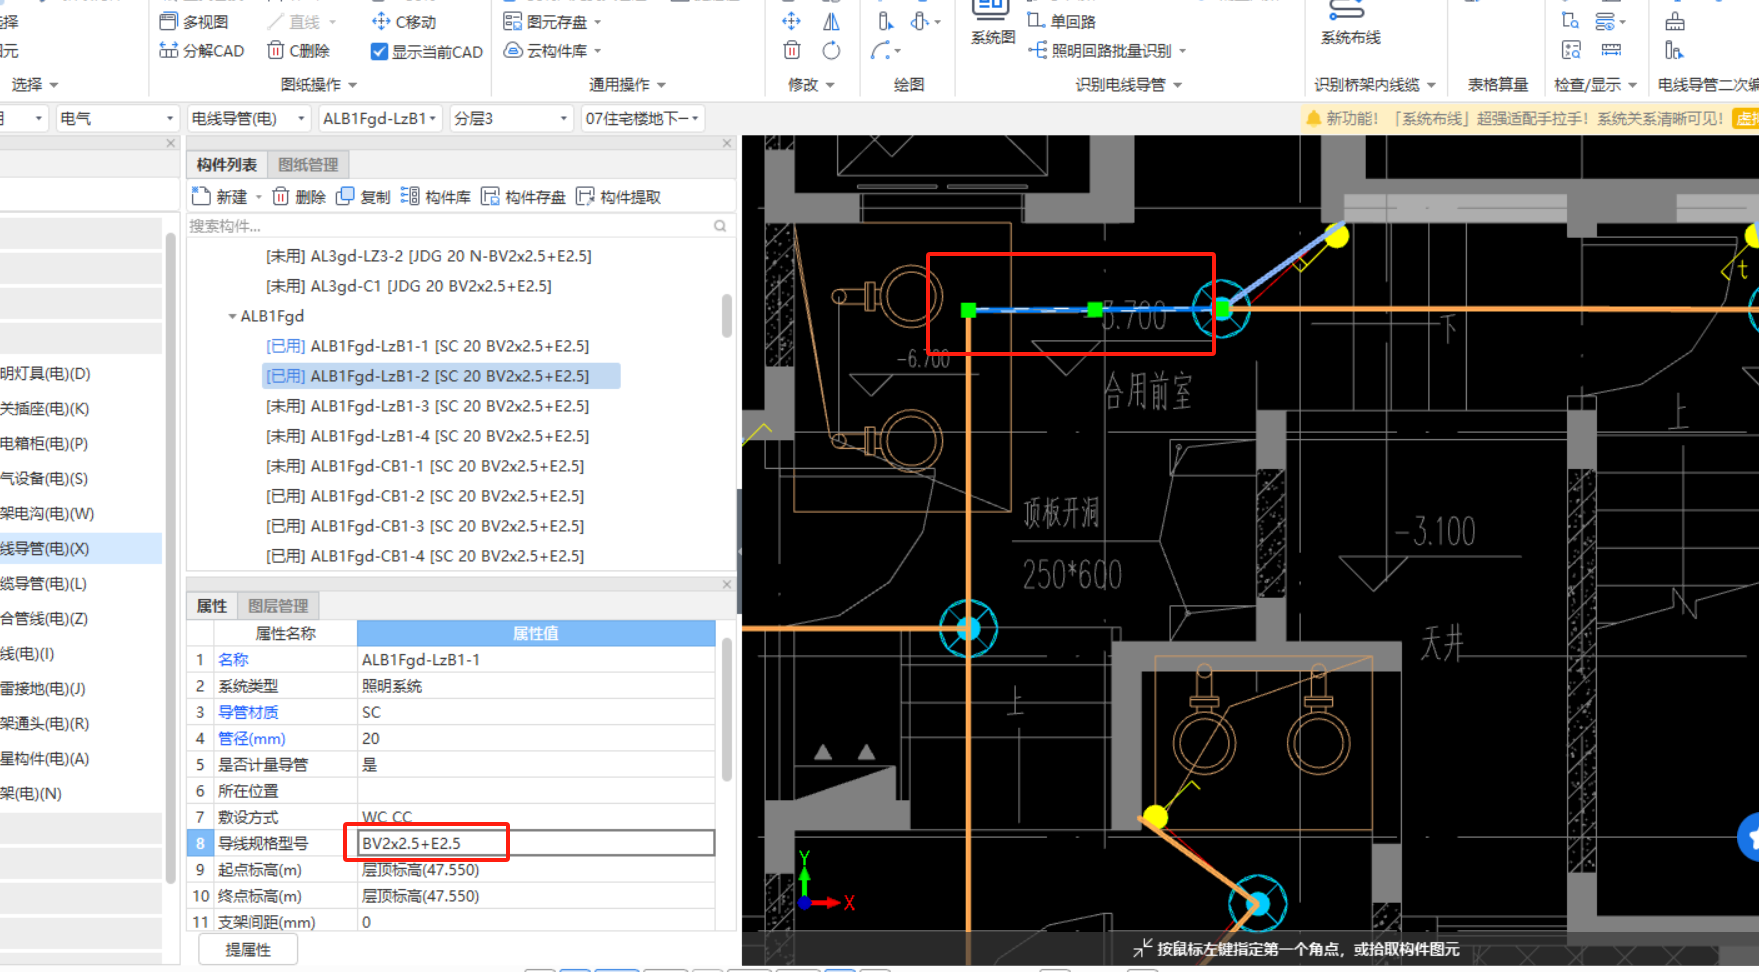Click the 单回路 single circuit tool
Image resolution: width=1759 pixels, height=972 pixels.
tap(1061, 21)
